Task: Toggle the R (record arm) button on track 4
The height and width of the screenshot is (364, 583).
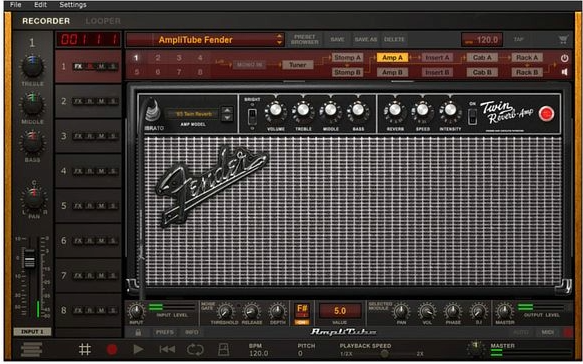Action: pyautogui.click(x=90, y=171)
